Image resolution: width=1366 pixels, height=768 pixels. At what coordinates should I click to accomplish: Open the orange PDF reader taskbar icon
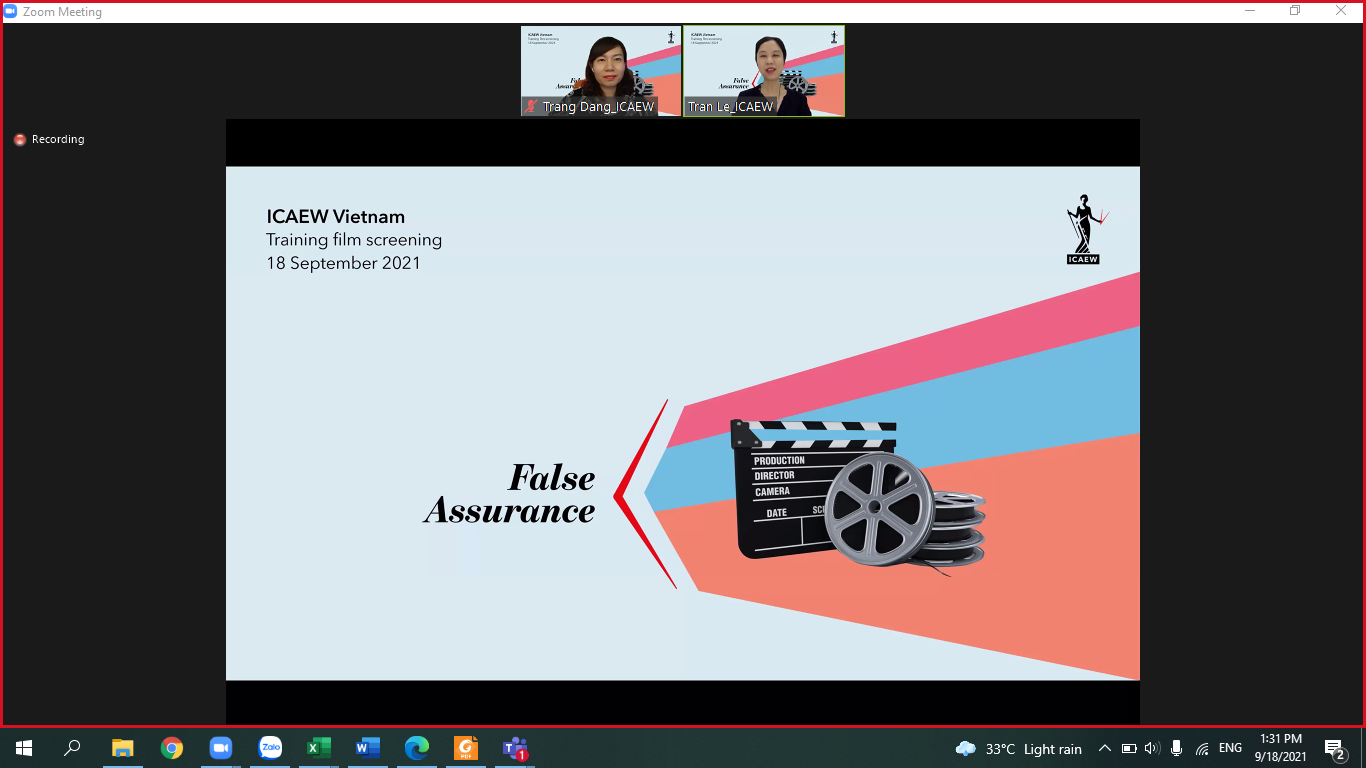tap(466, 748)
